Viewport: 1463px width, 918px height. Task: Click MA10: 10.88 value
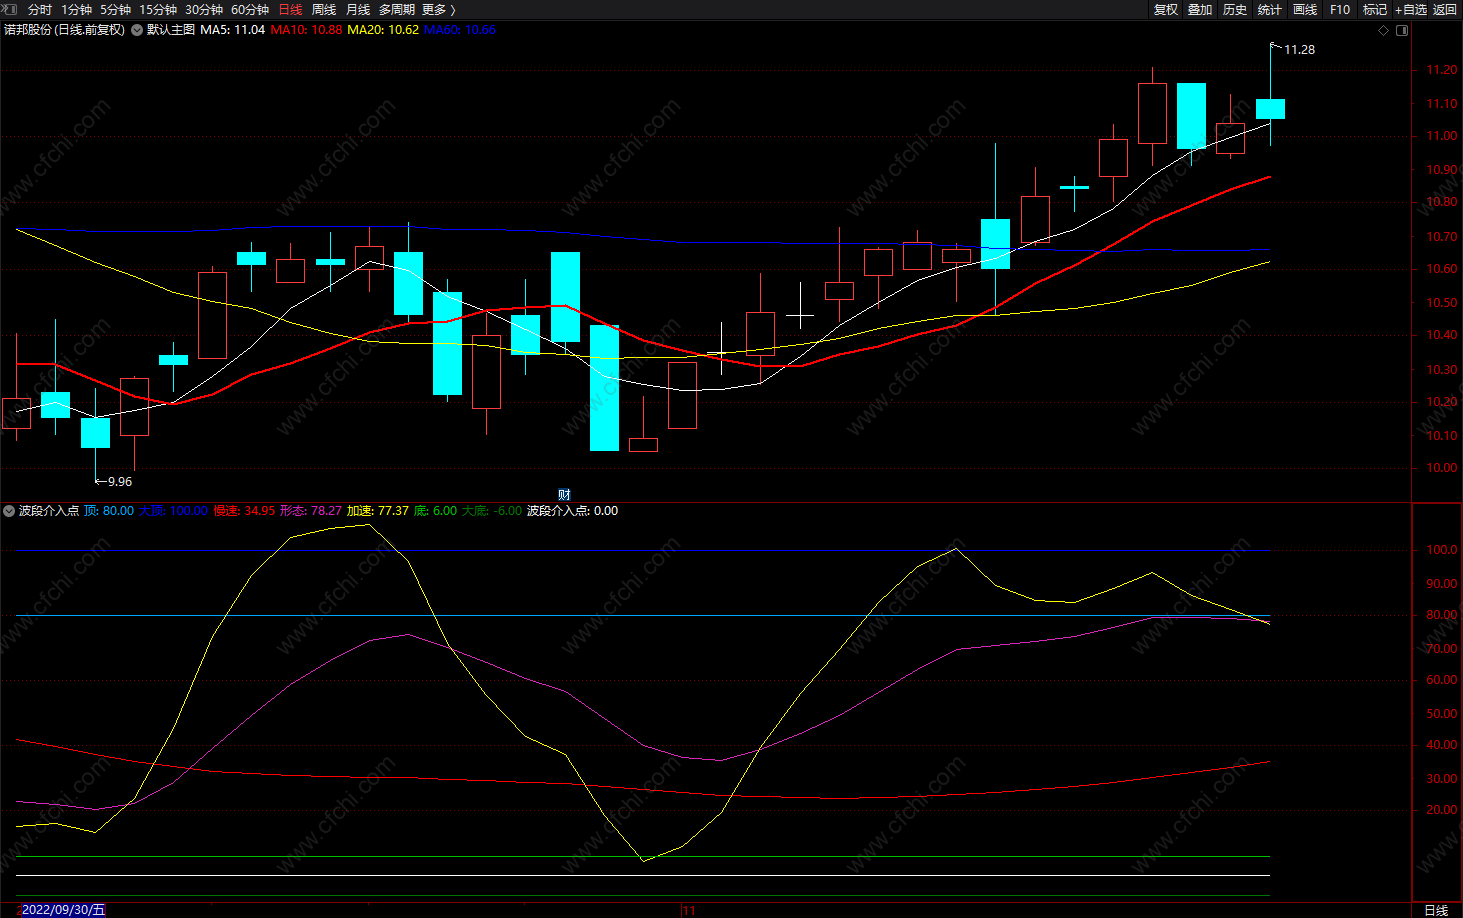click(x=306, y=30)
